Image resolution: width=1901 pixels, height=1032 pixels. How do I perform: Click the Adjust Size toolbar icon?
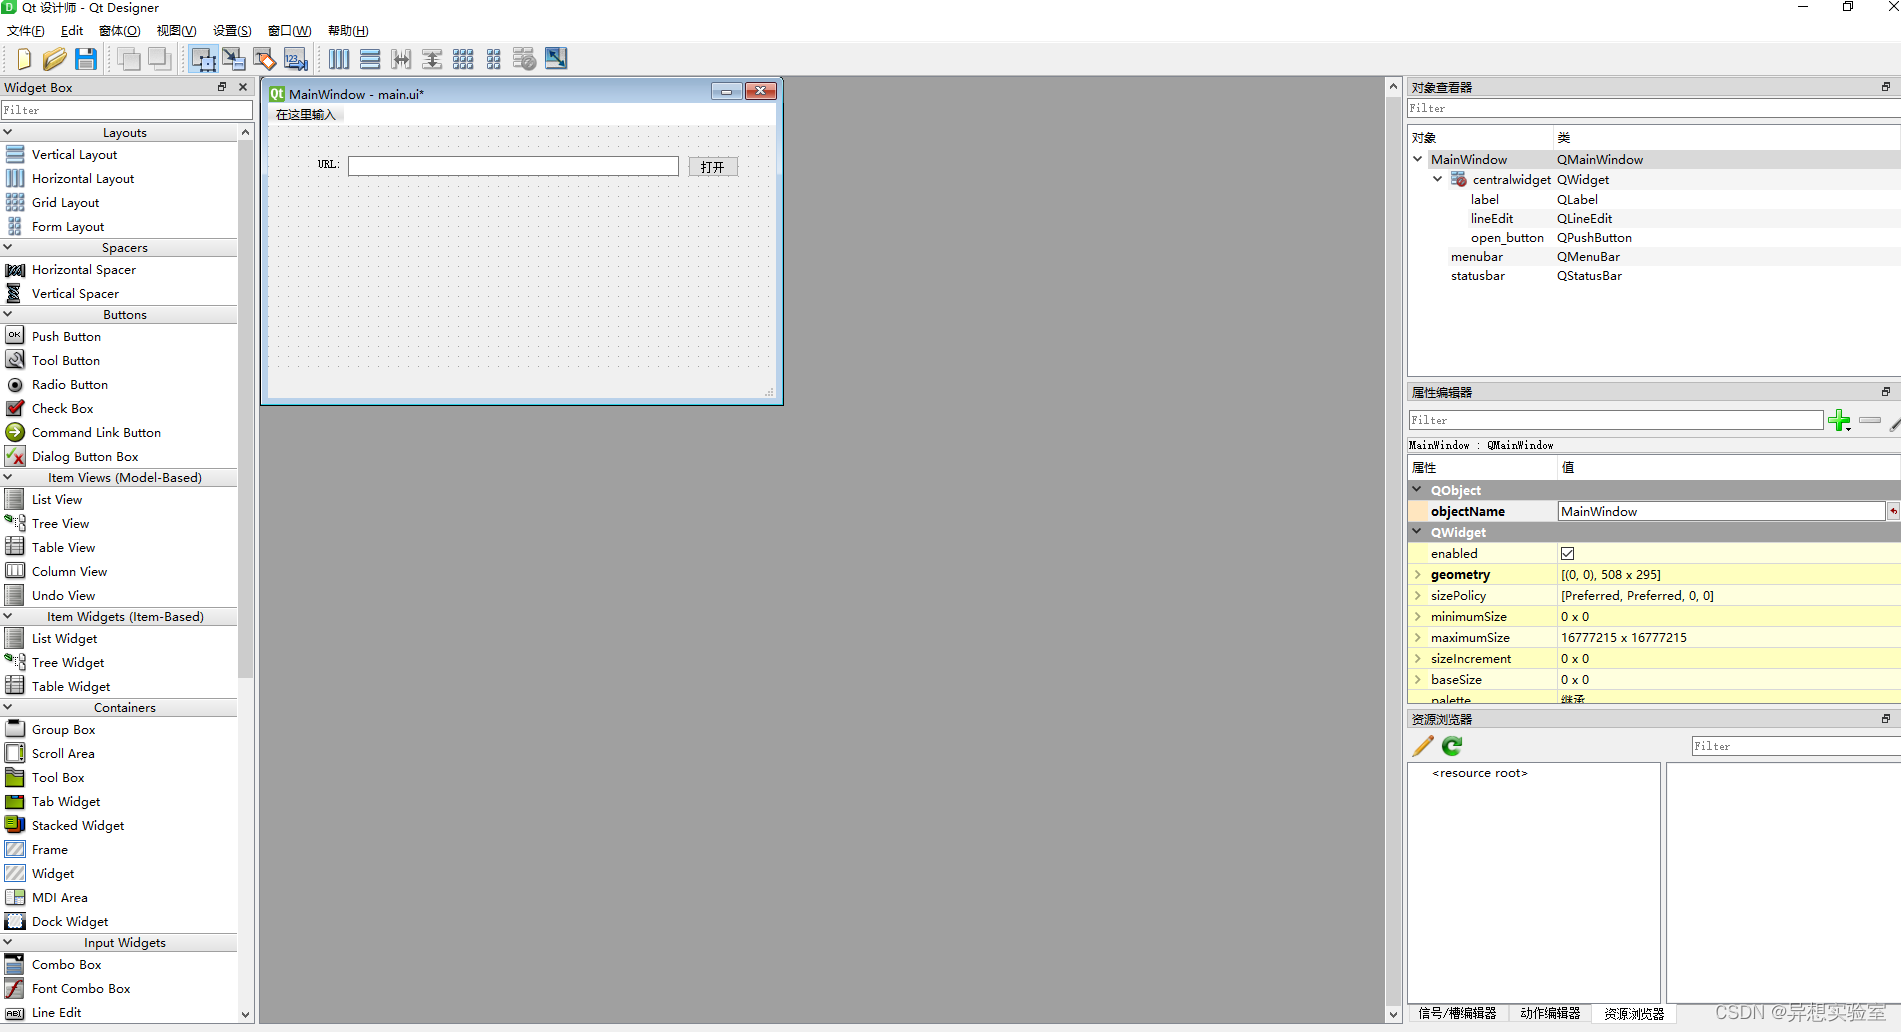coord(556,58)
